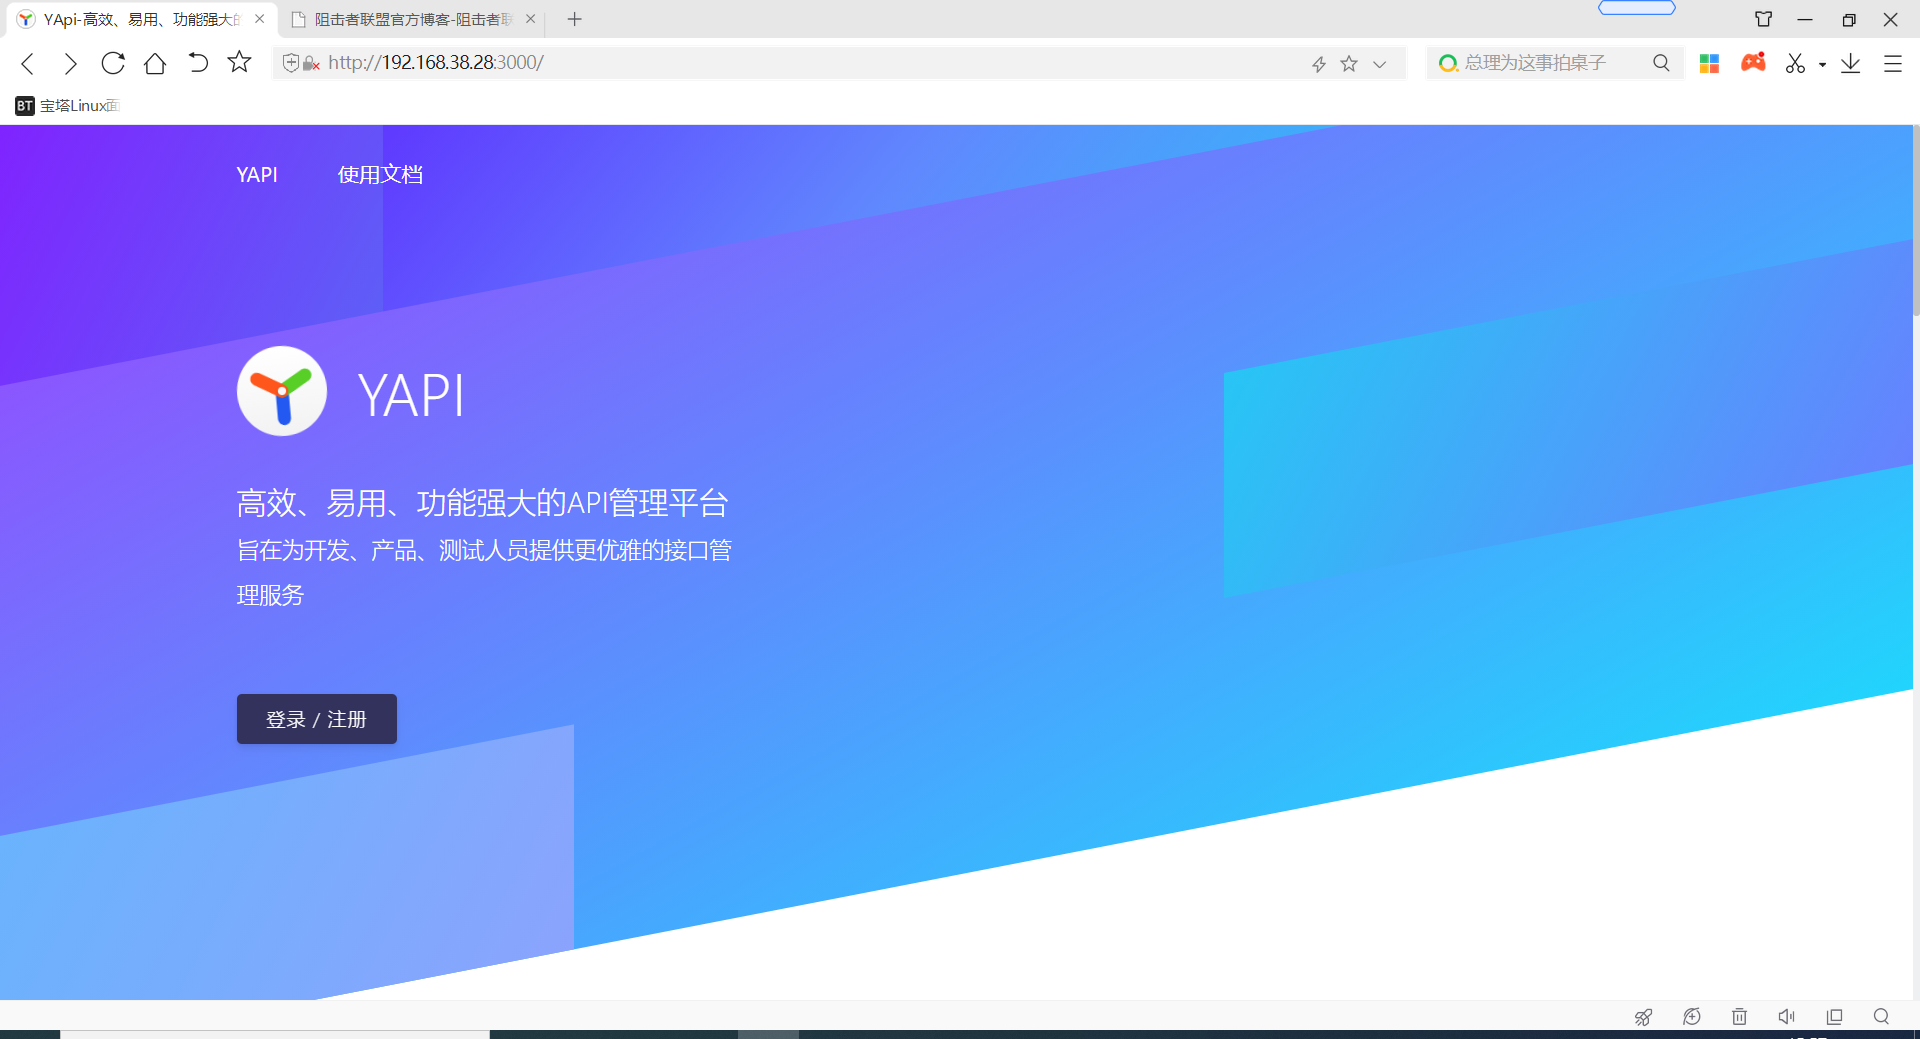Open the 使用文档 navigation link

click(x=380, y=175)
